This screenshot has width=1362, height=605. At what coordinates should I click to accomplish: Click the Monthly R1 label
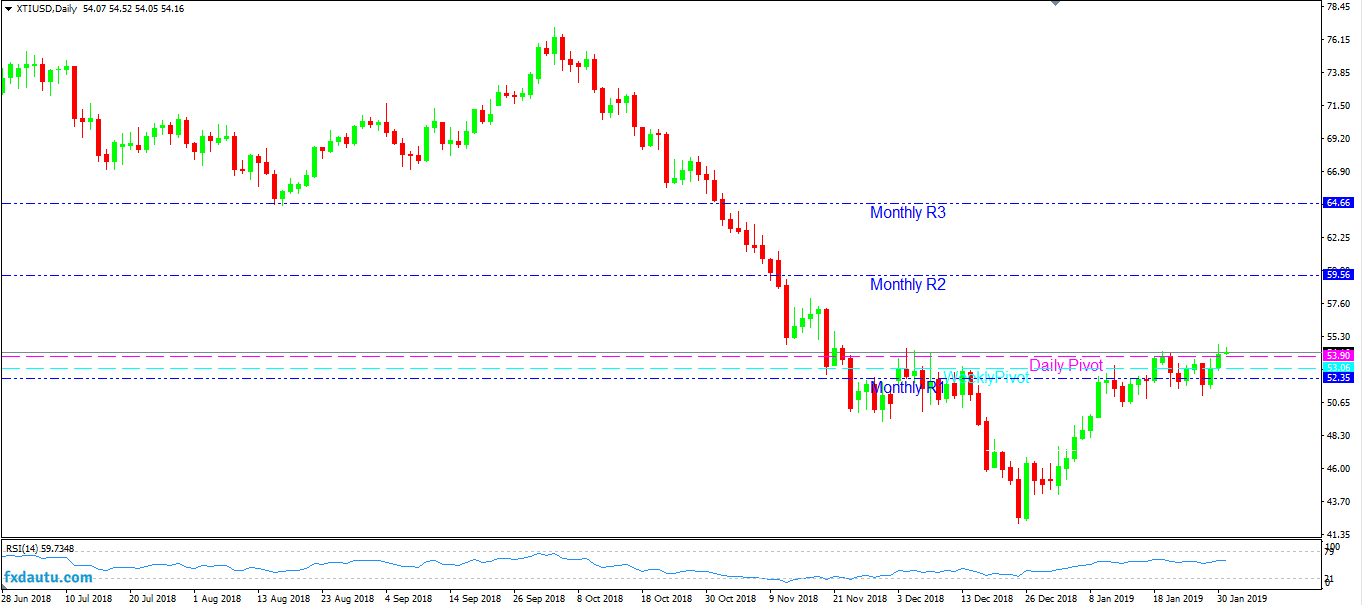tap(905, 388)
